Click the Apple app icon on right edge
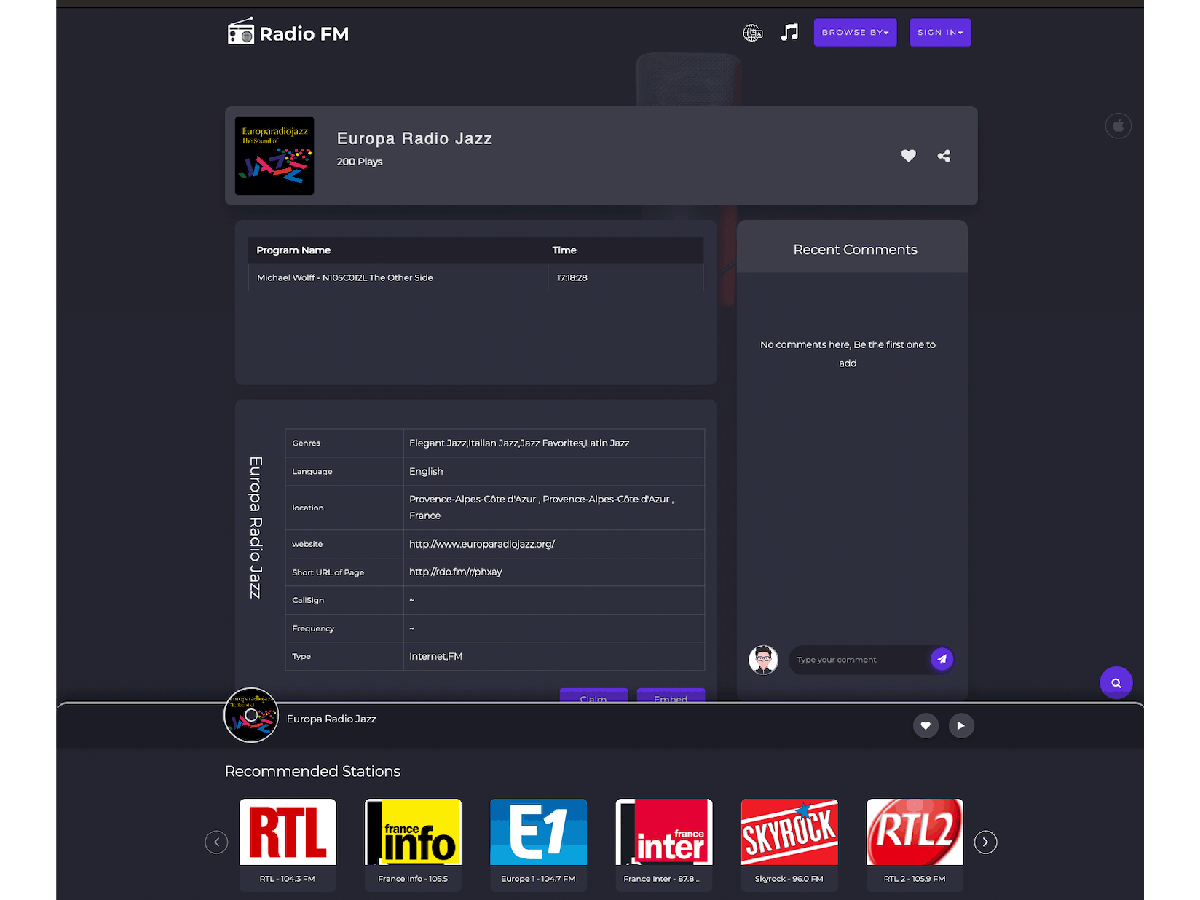 (1118, 126)
